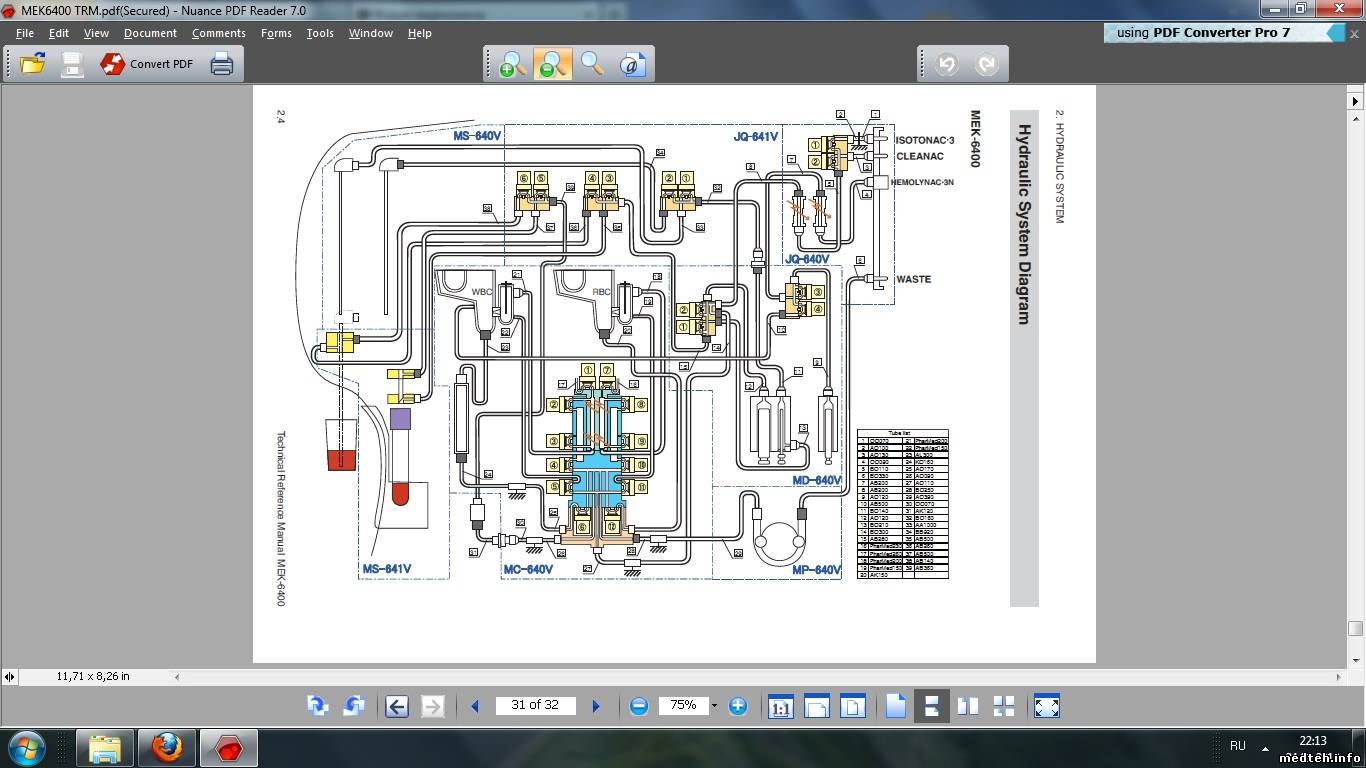The width and height of the screenshot is (1366, 768).
Task: Open the Comments menu
Action: click(x=219, y=33)
